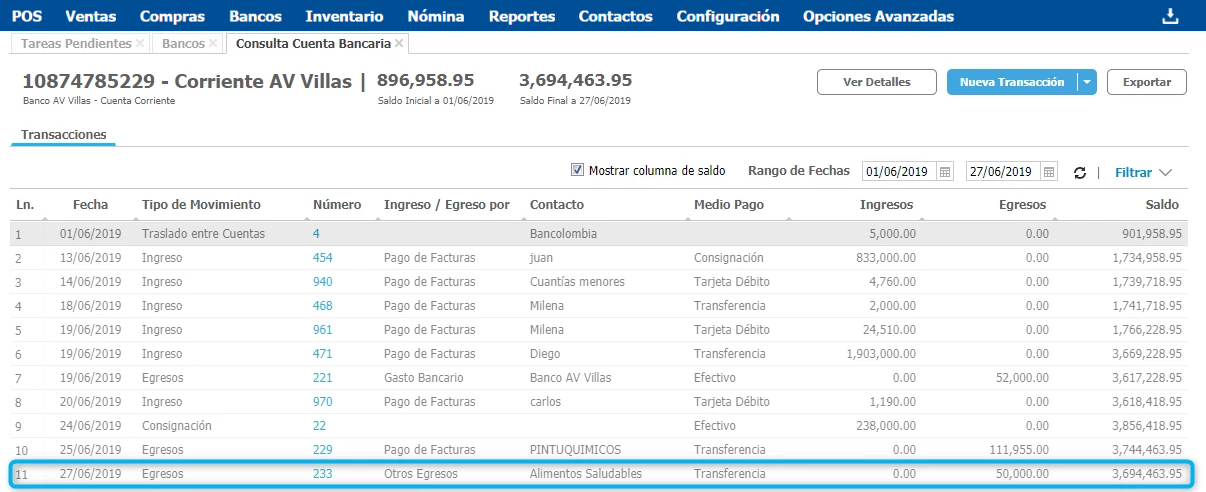This screenshot has height=492, width=1206.
Task: Close the Consulta Cuenta Bancaria tab
Action: (x=400, y=44)
